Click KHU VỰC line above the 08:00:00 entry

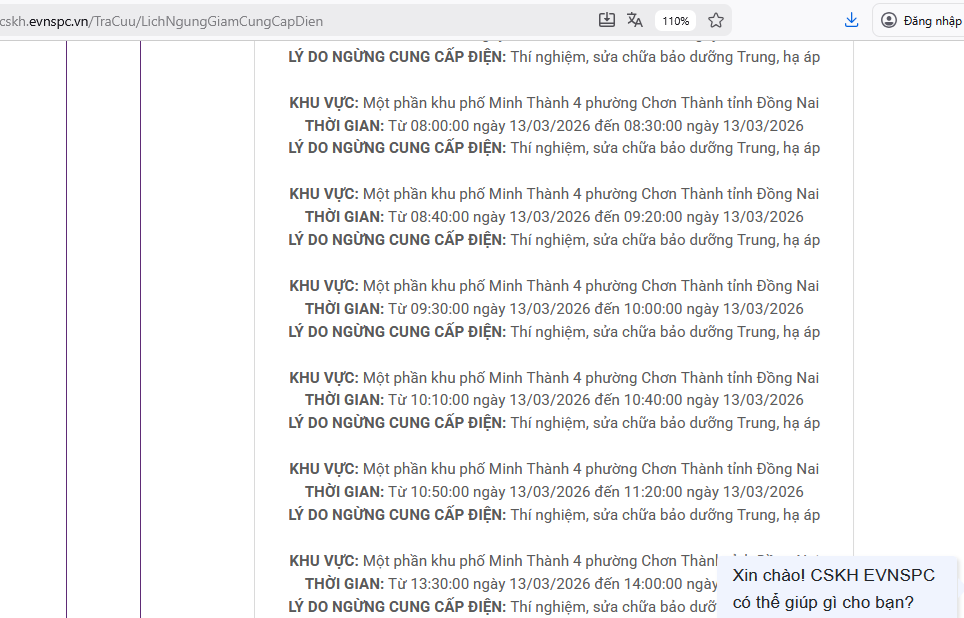tap(554, 103)
